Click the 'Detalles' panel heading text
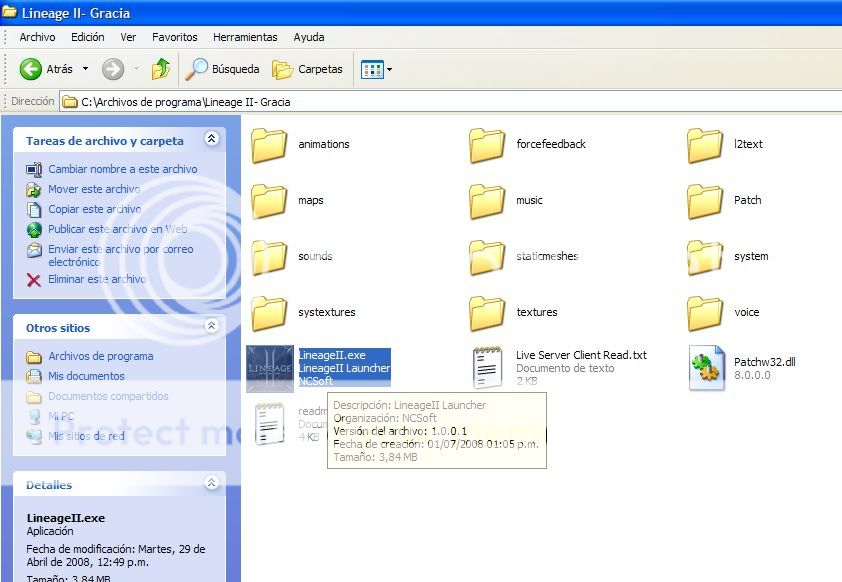 click(49, 485)
